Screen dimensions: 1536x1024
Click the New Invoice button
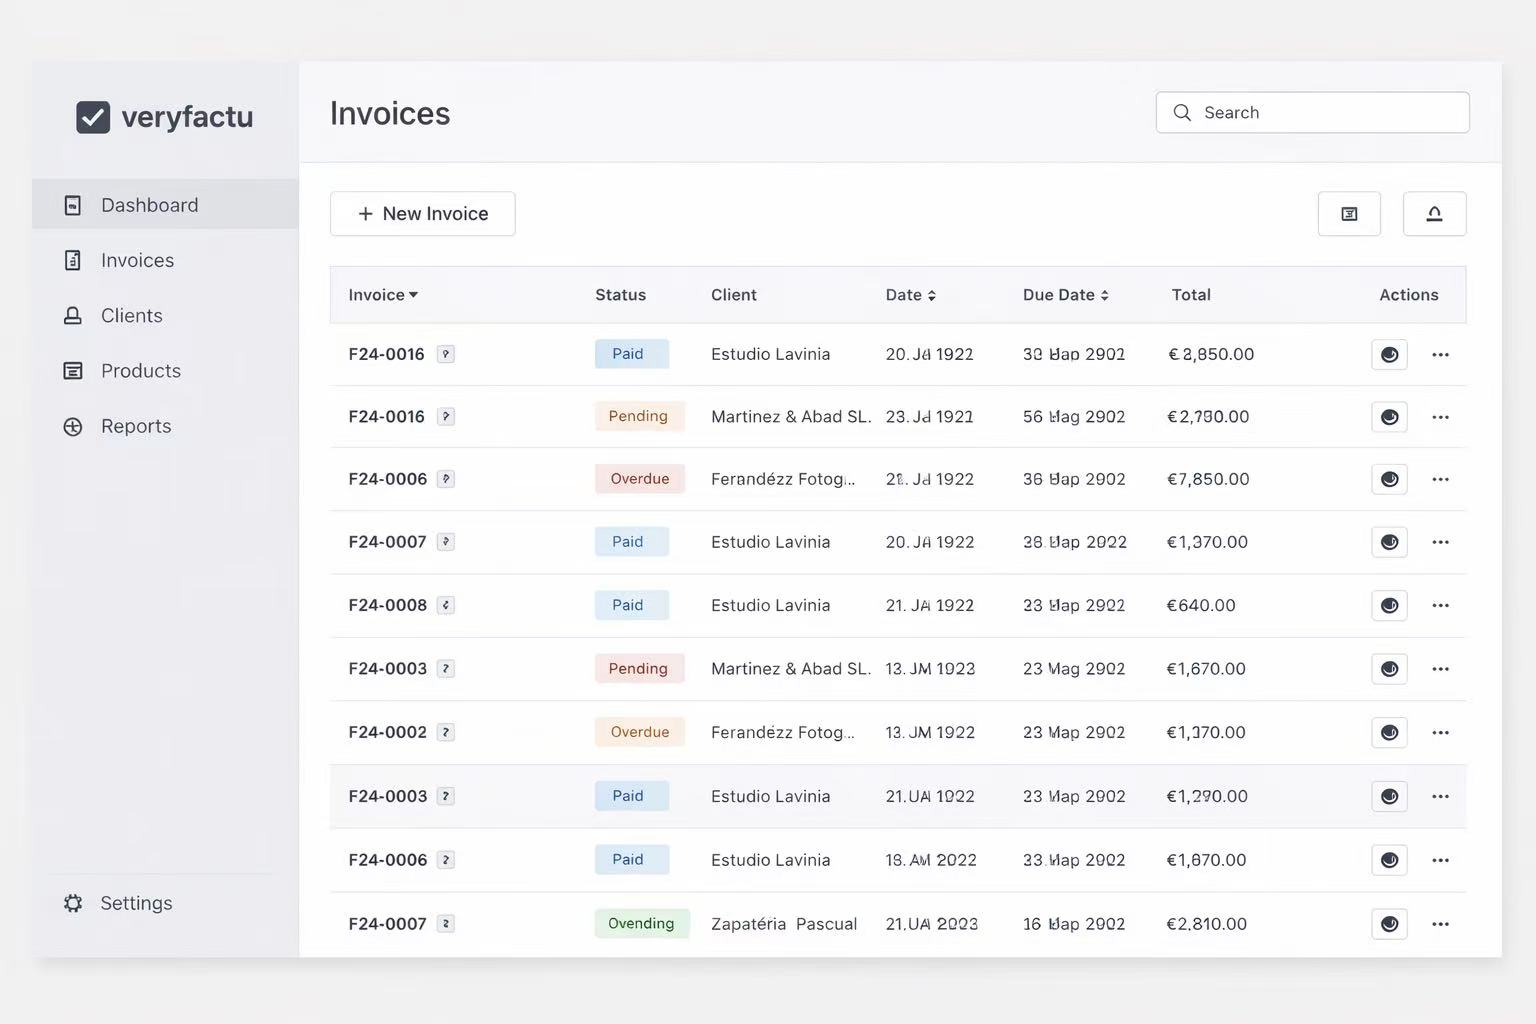[x=422, y=214]
